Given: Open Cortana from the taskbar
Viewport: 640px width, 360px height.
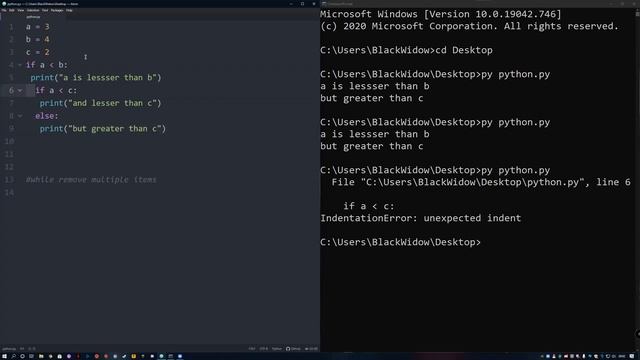Looking at the screenshot, I should coord(22,356).
